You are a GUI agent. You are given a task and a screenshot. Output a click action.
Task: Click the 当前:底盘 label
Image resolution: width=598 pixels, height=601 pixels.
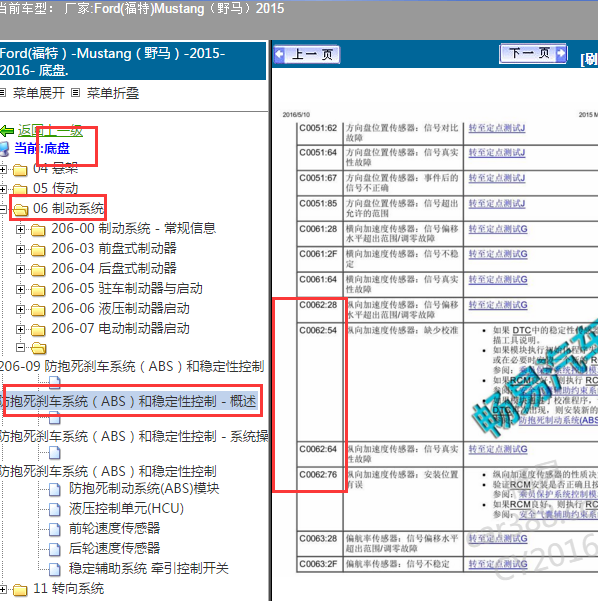[x=42, y=149]
